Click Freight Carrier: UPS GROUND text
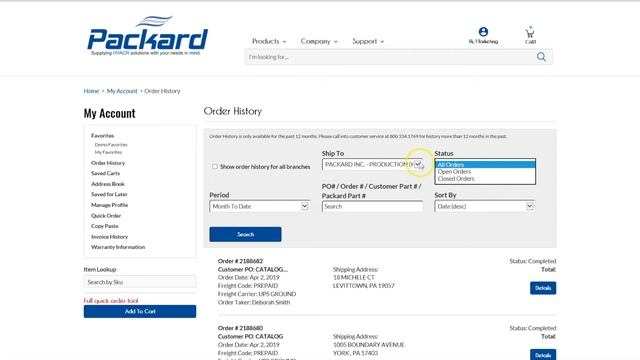The image size is (640, 360). (x=257, y=294)
